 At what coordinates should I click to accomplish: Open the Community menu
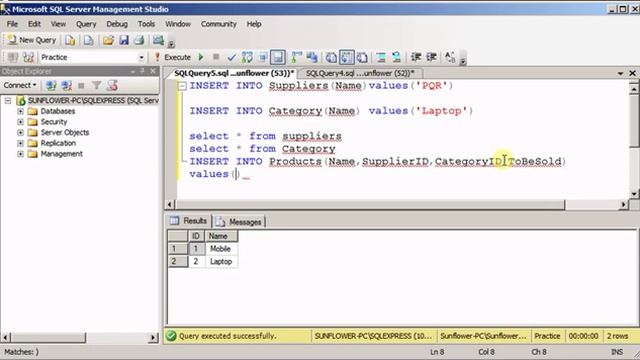(218, 24)
